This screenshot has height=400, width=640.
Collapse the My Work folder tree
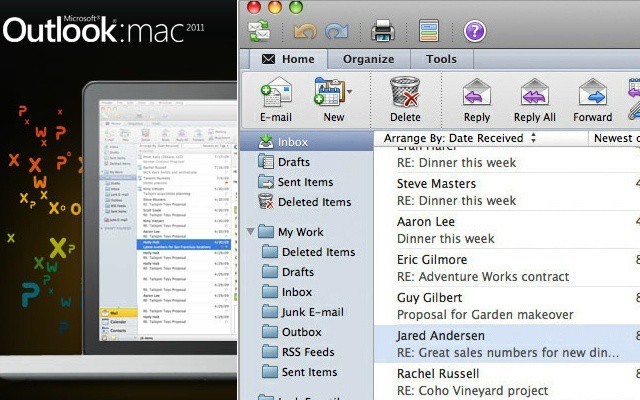[250, 232]
